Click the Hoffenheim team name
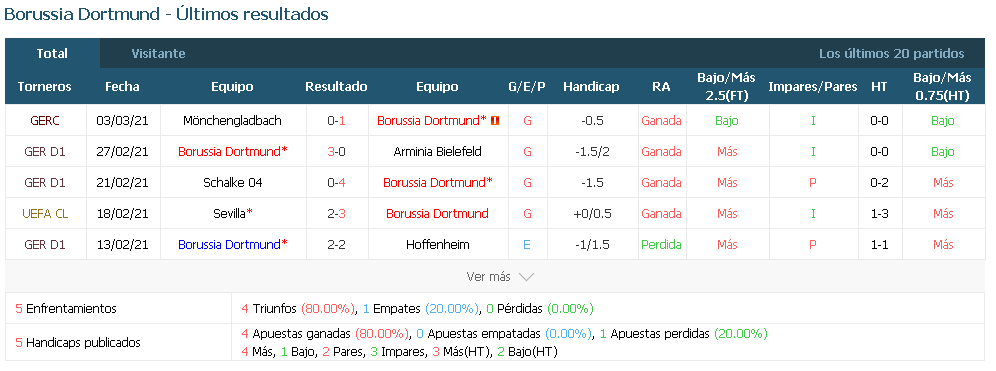Viewport: 996px width, 371px height. coord(437,245)
